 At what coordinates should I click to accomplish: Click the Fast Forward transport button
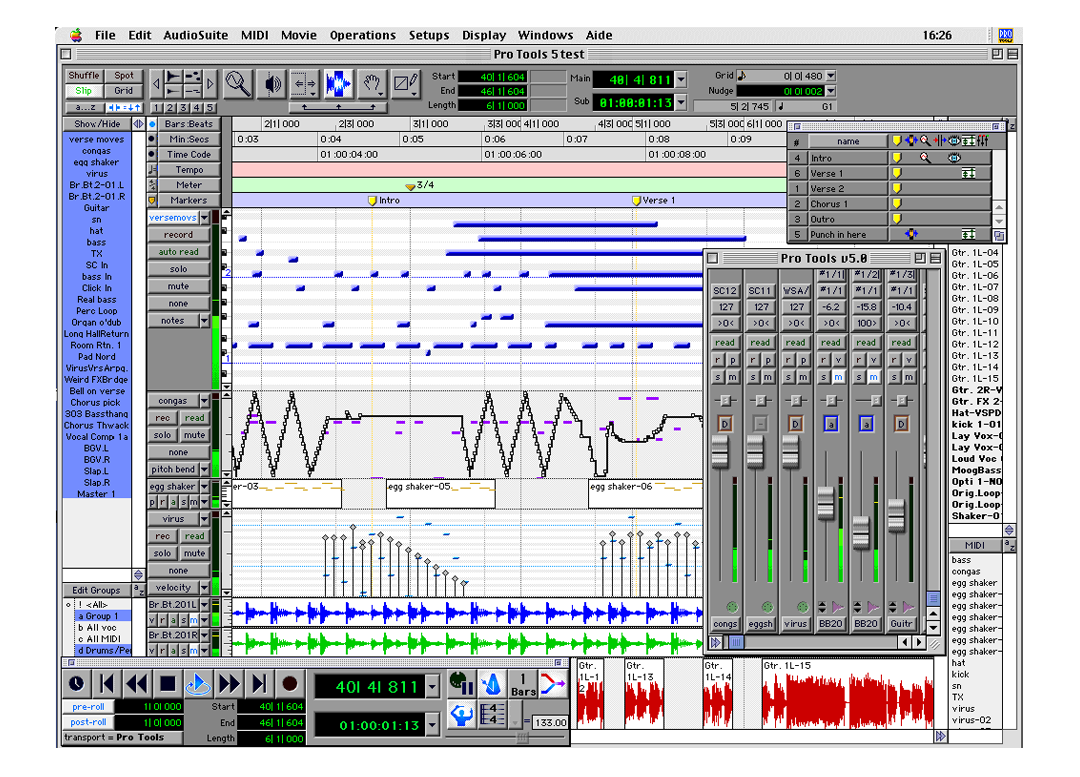pyautogui.click(x=229, y=684)
